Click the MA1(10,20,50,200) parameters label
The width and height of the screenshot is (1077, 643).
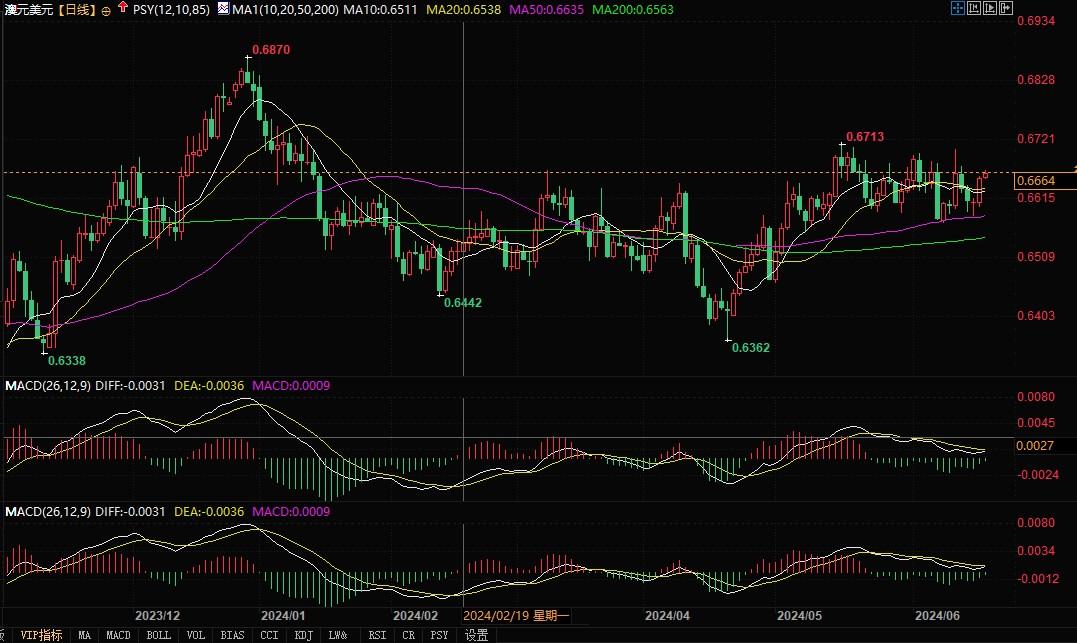point(284,10)
